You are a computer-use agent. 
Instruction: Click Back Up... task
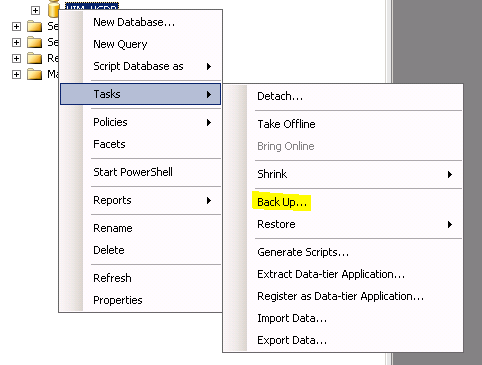pyautogui.click(x=343, y=202)
